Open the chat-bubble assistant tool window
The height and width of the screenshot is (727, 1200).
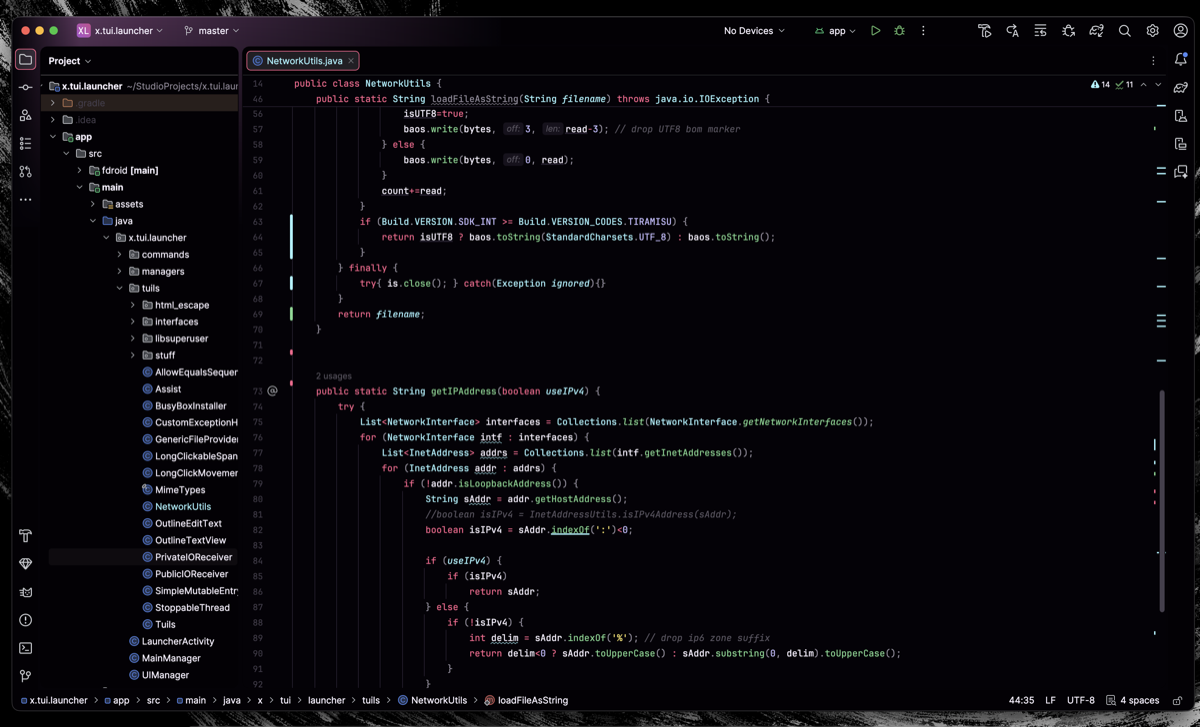(1181, 172)
